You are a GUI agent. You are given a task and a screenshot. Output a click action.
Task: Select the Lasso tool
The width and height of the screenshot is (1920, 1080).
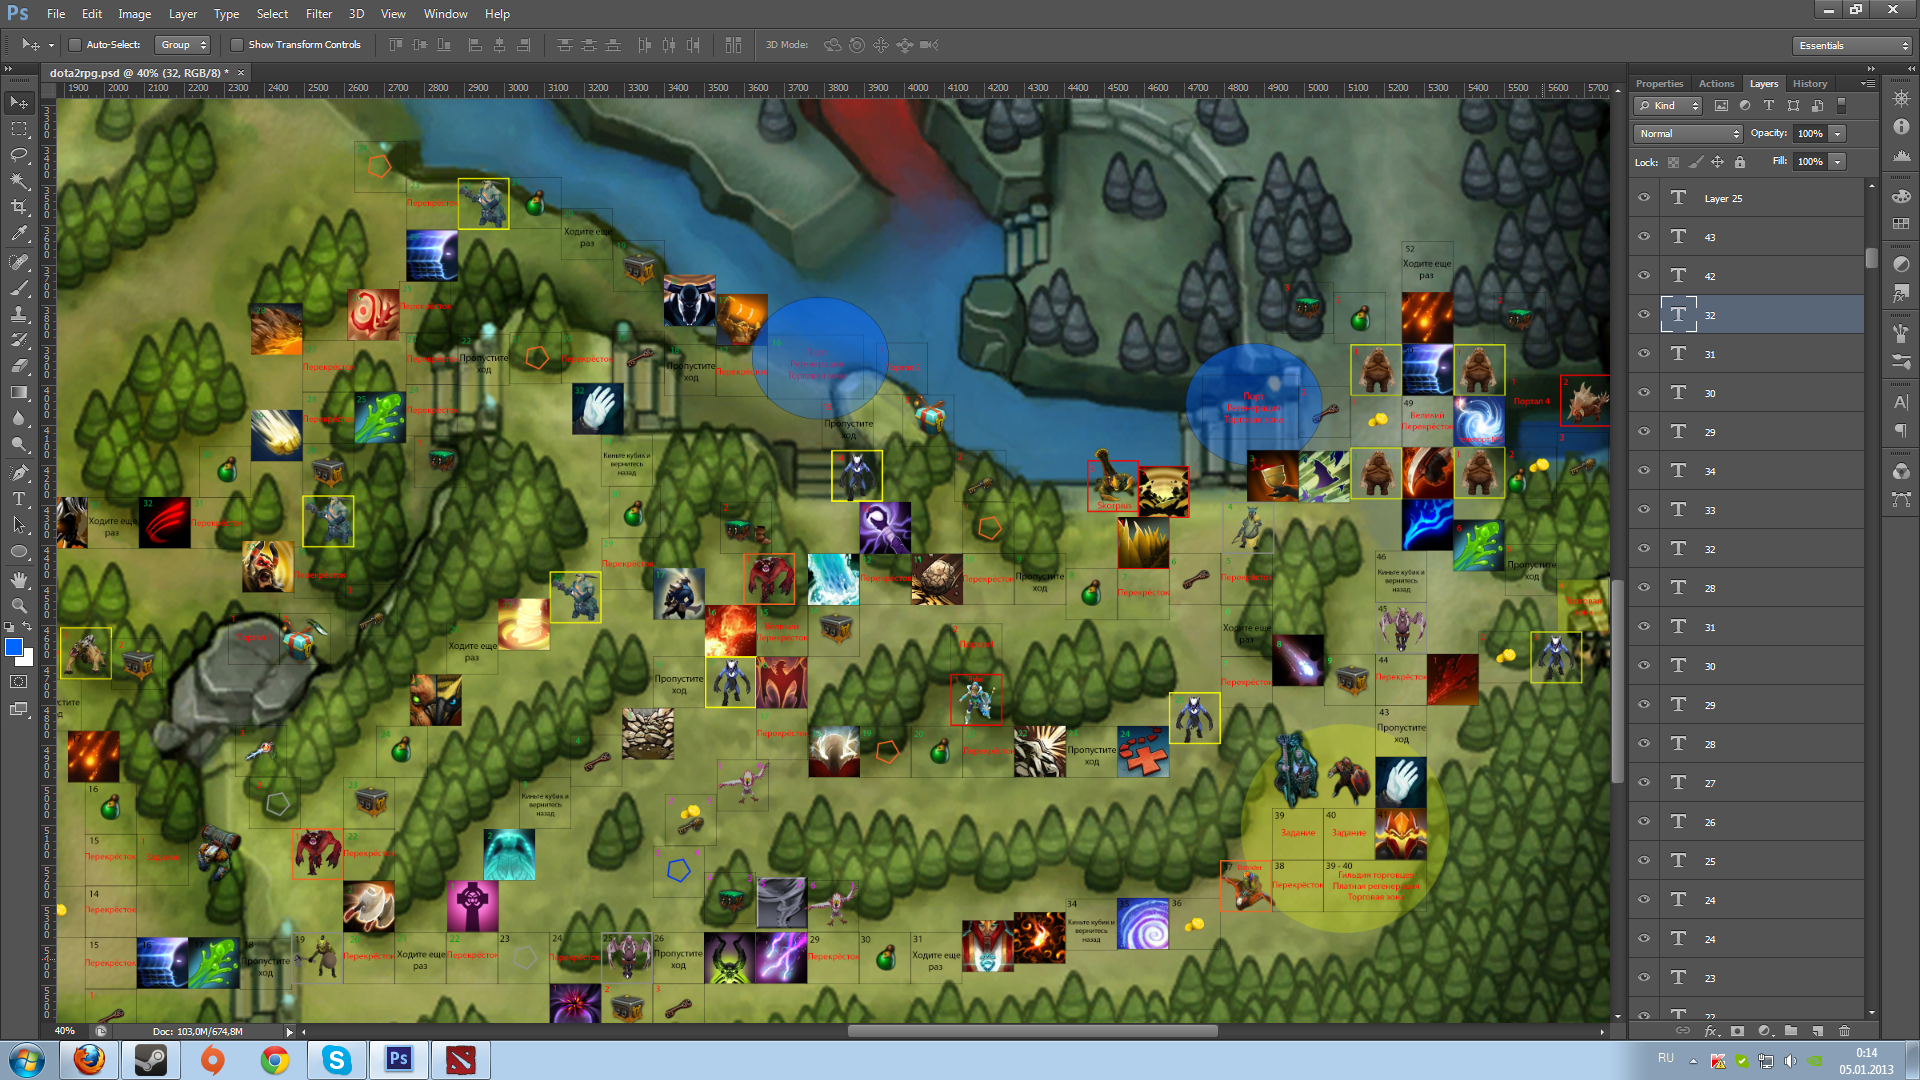click(19, 155)
